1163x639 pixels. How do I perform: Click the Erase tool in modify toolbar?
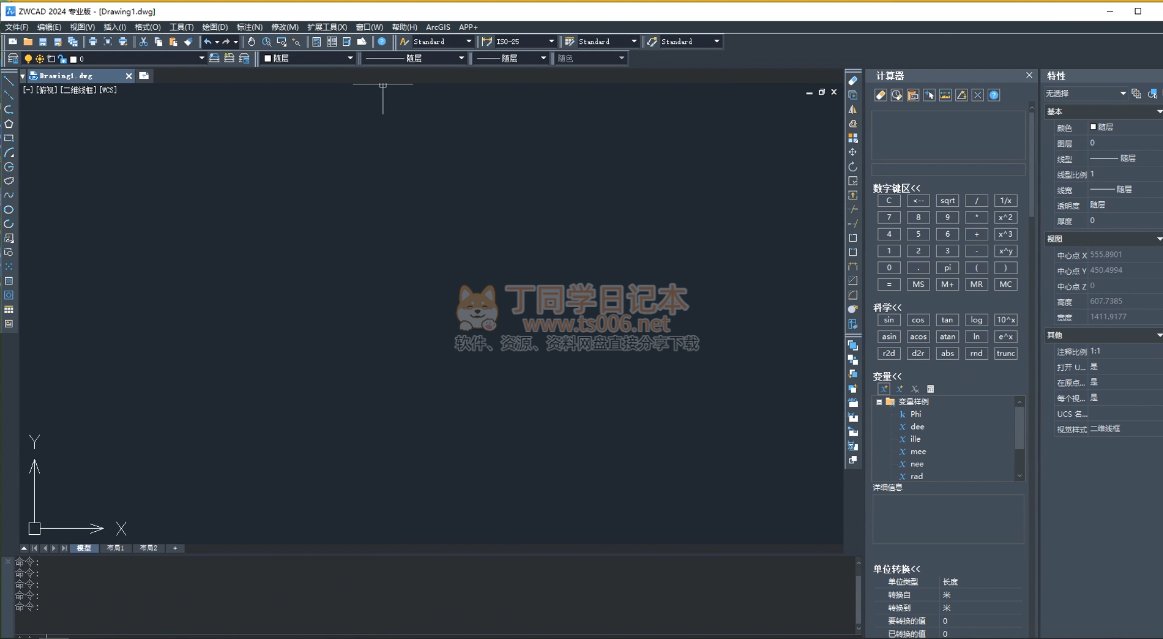click(x=853, y=80)
